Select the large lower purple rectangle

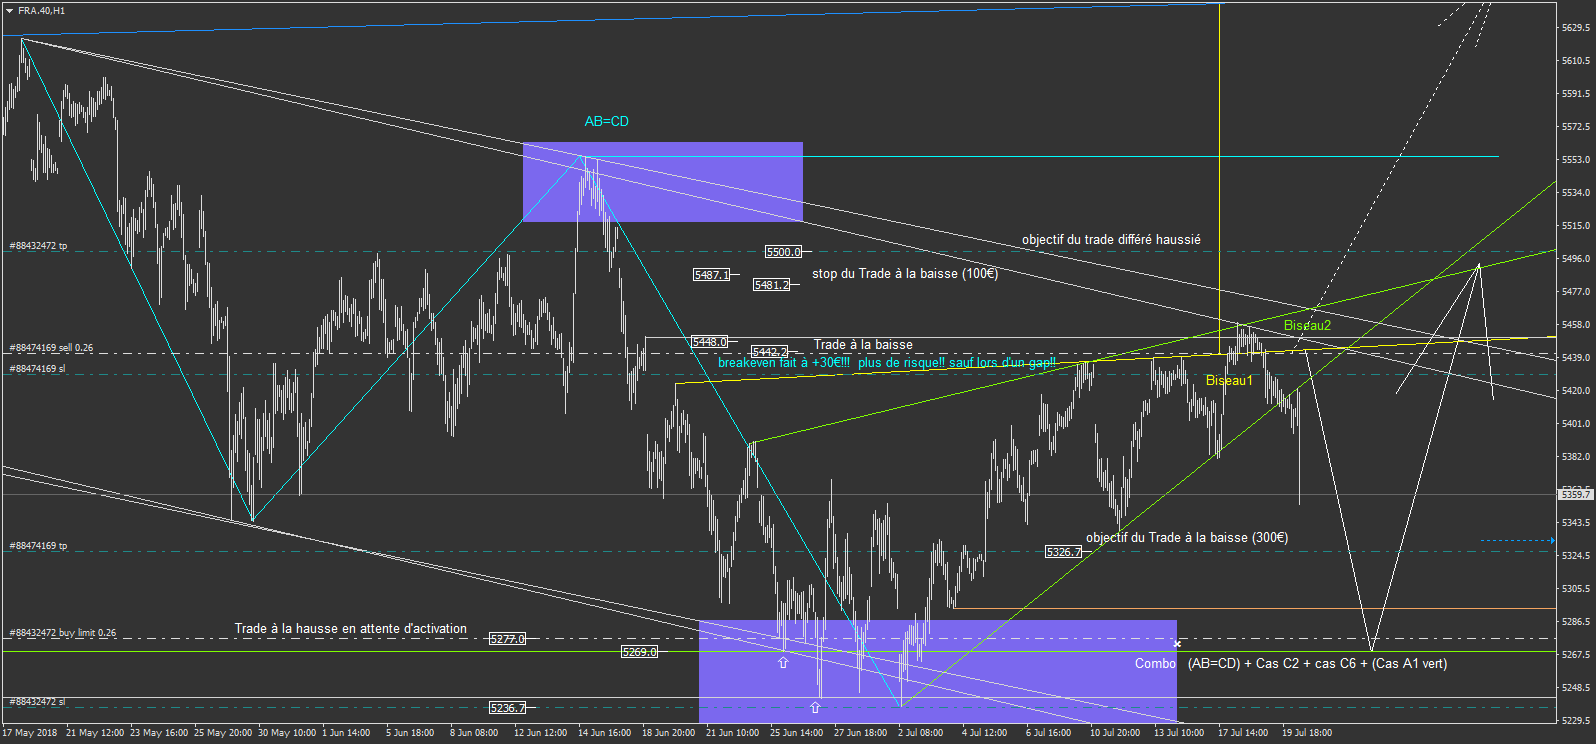pos(938,671)
